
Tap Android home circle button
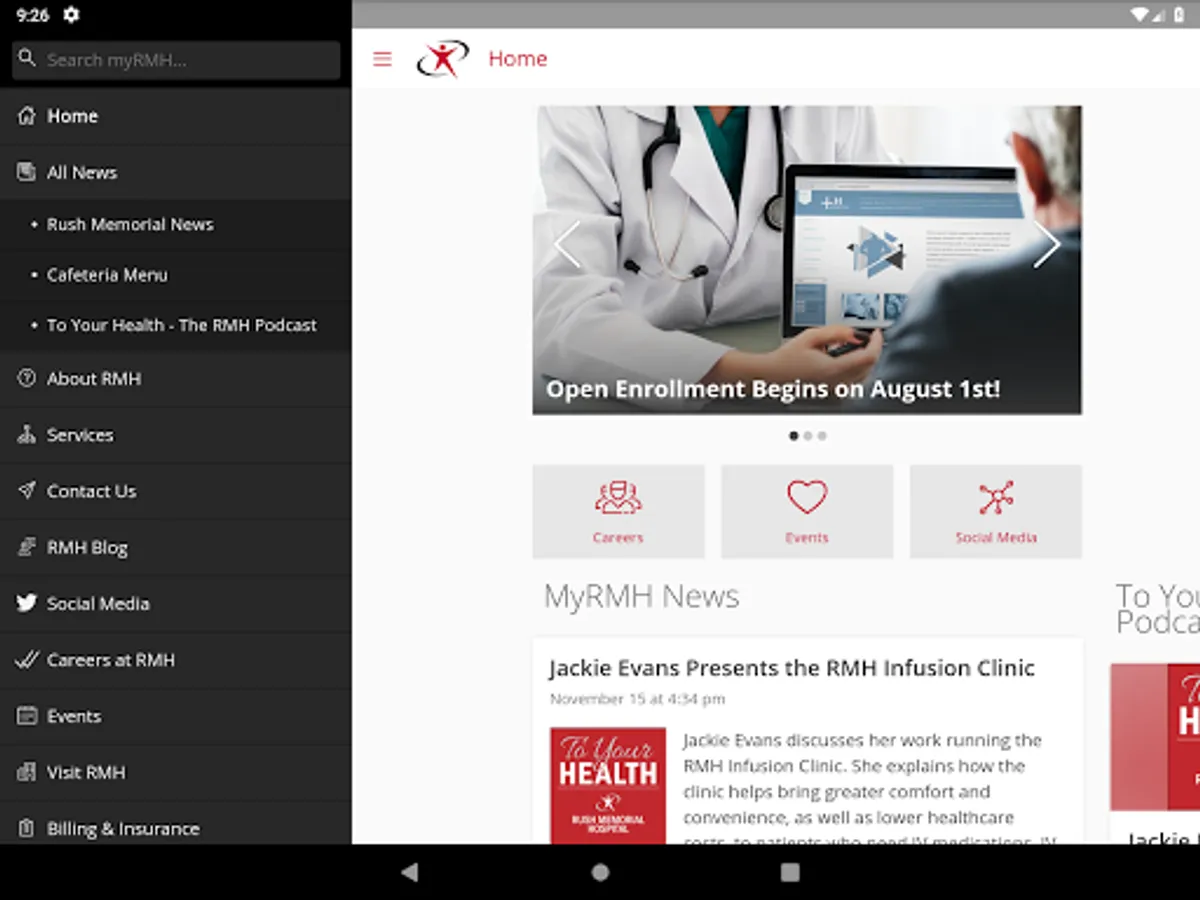point(600,872)
